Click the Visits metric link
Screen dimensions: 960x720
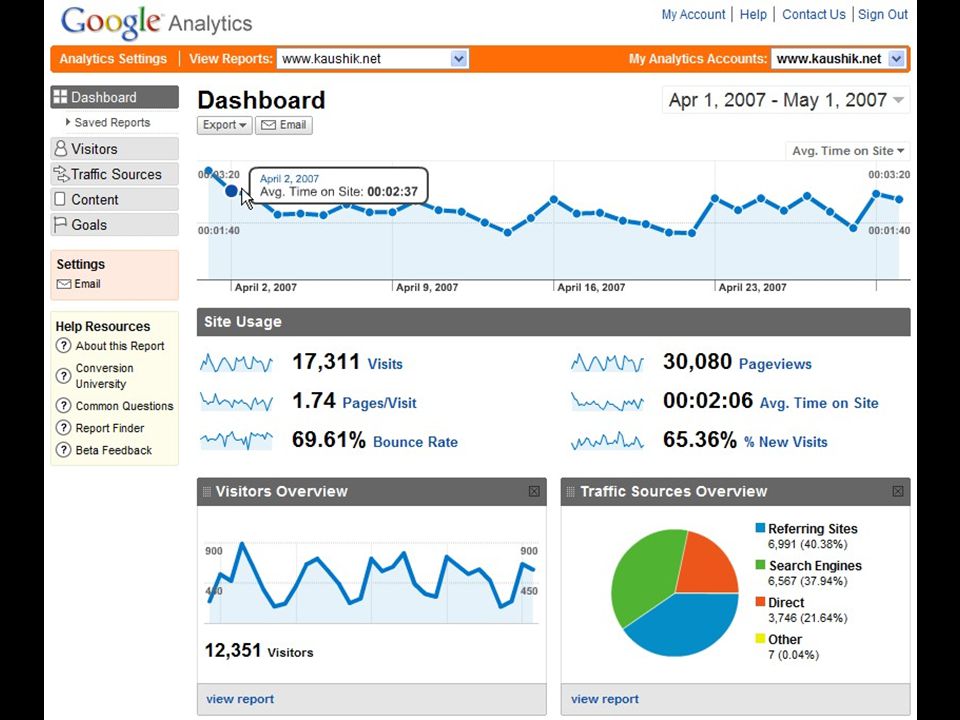click(385, 364)
